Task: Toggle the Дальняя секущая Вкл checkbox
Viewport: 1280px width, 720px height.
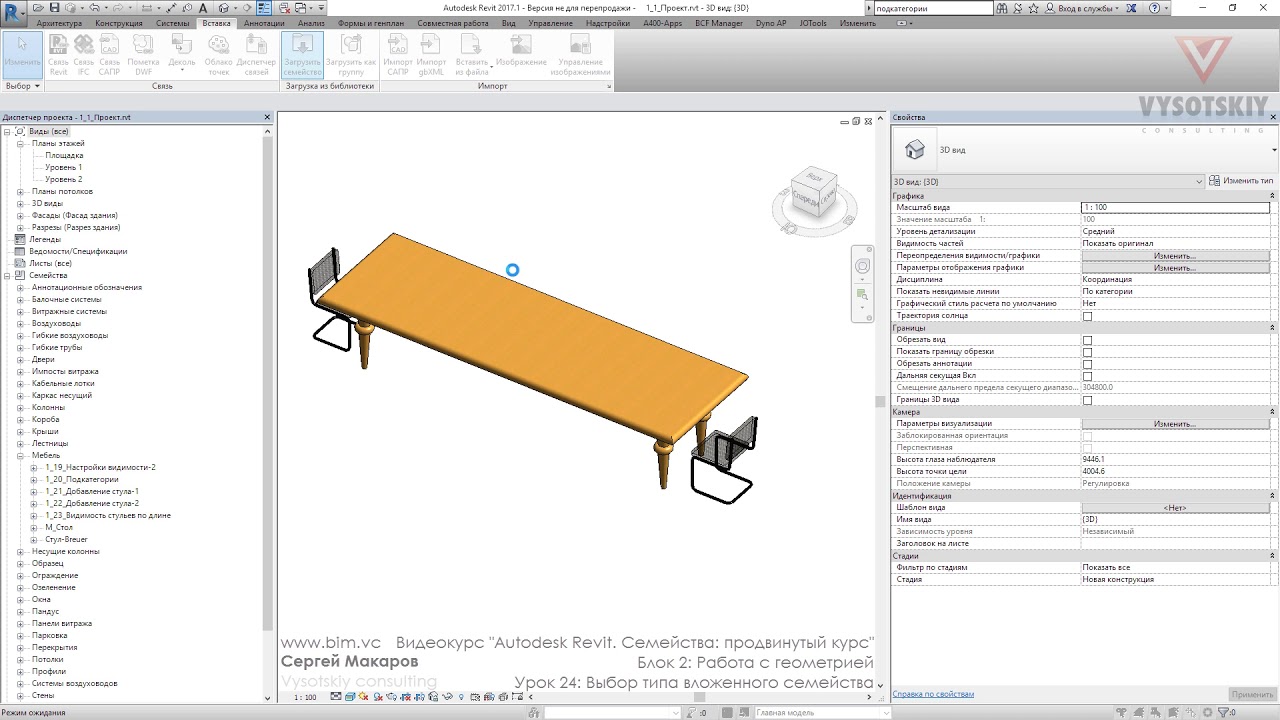Action: [1087, 376]
